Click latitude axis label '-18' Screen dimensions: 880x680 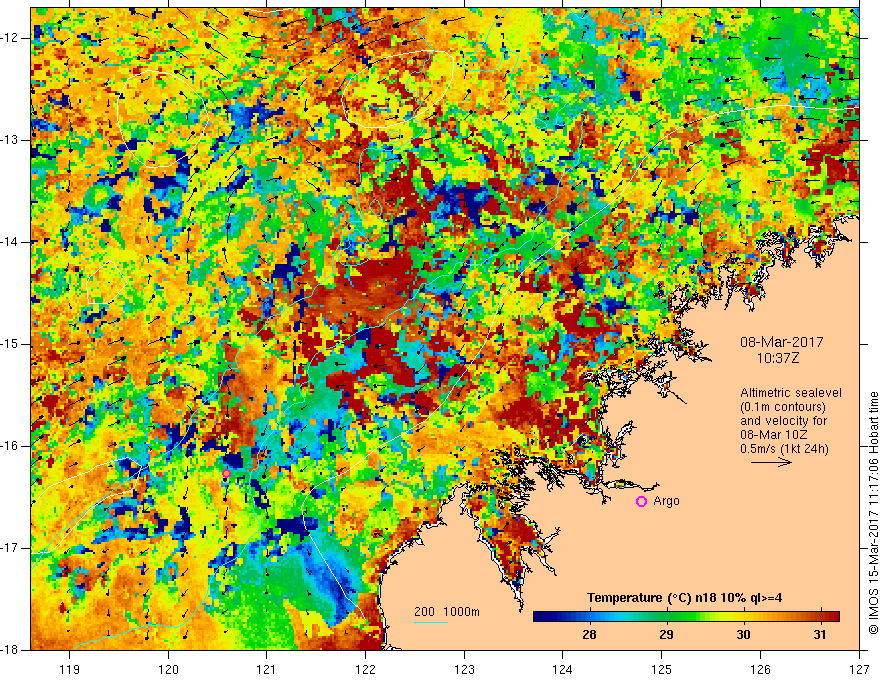click(11, 650)
